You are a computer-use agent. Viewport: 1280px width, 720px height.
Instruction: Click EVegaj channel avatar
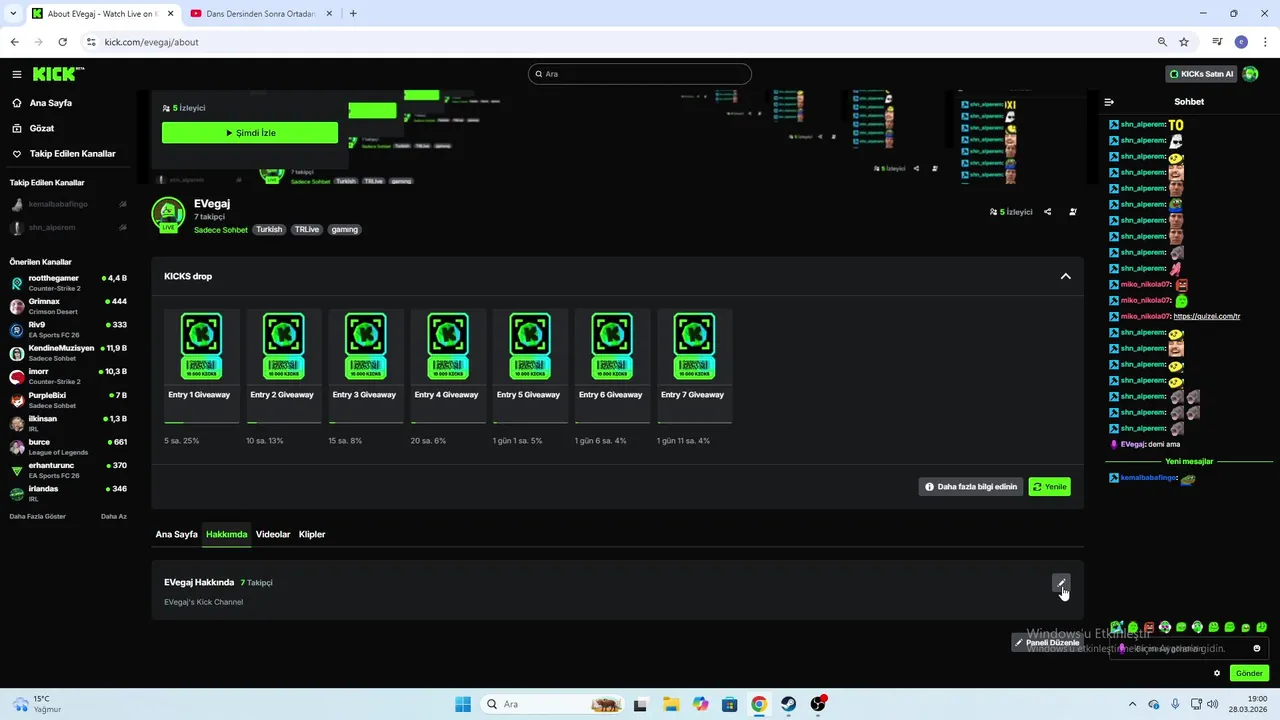pyautogui.click(x=168, y=214)
